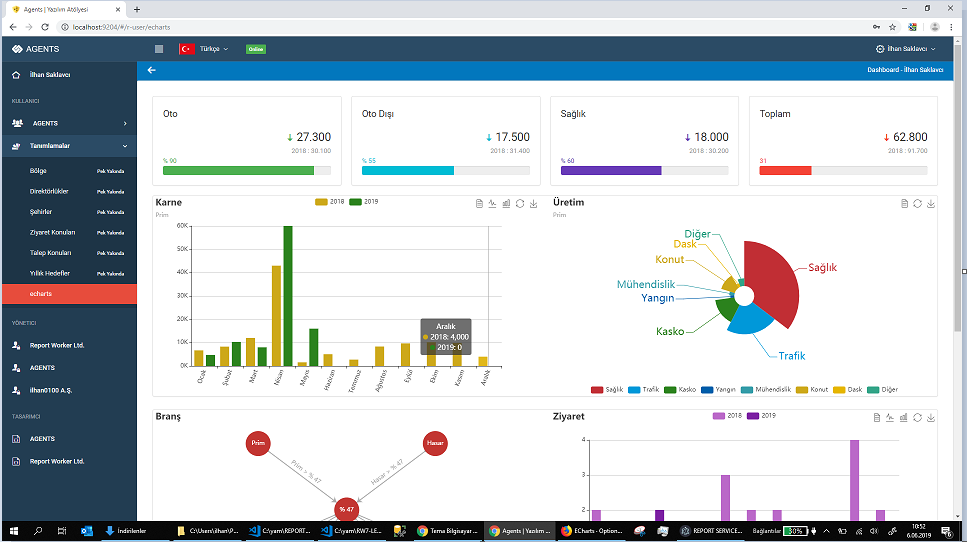Open Yıllık Hedefler in the sidebar
Viewport: 967px width, 542px height.
[50, 273]
